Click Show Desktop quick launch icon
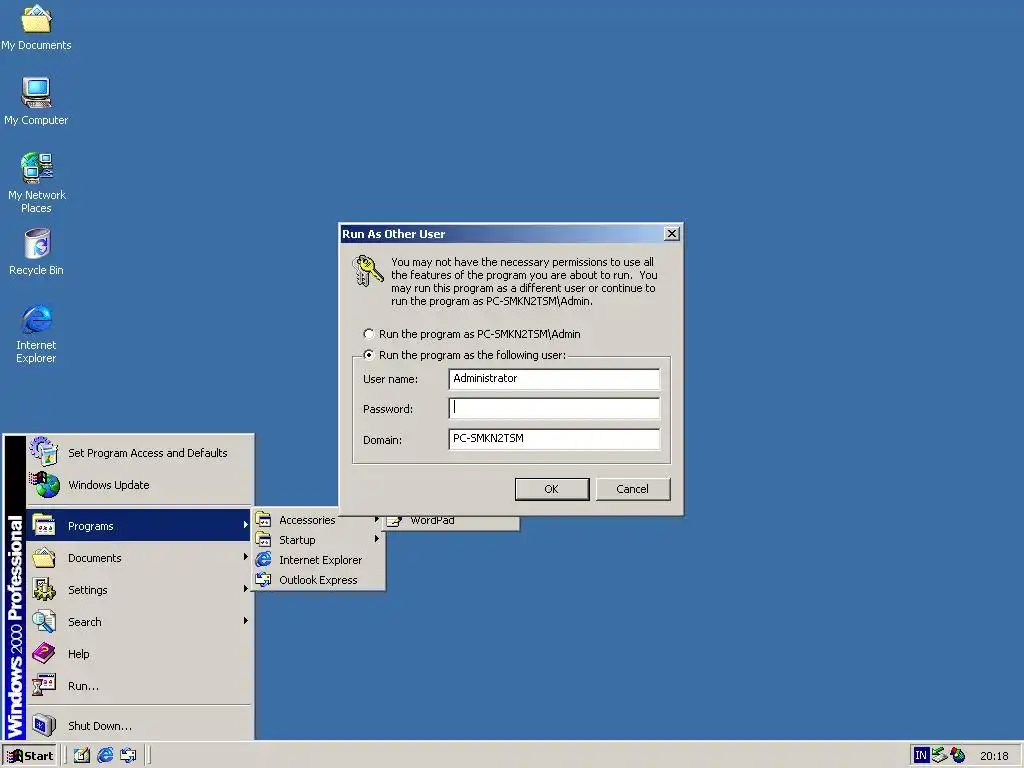 [82, 756]
